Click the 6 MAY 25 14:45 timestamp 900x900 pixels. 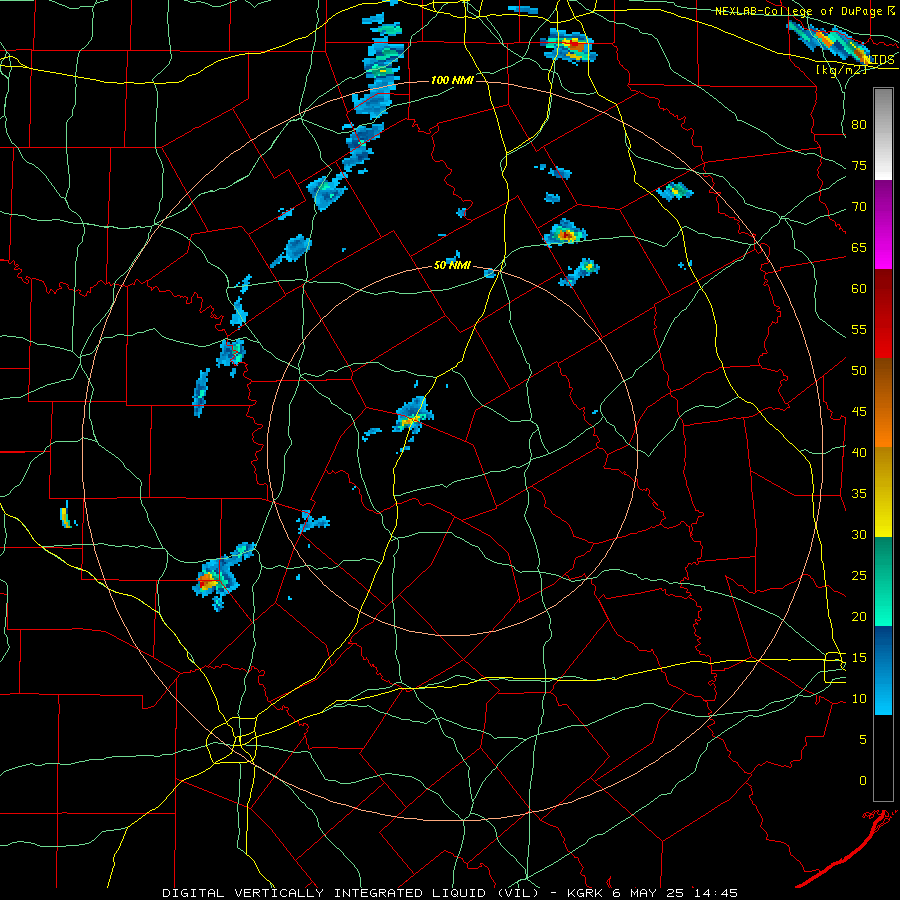pos(677,893)
